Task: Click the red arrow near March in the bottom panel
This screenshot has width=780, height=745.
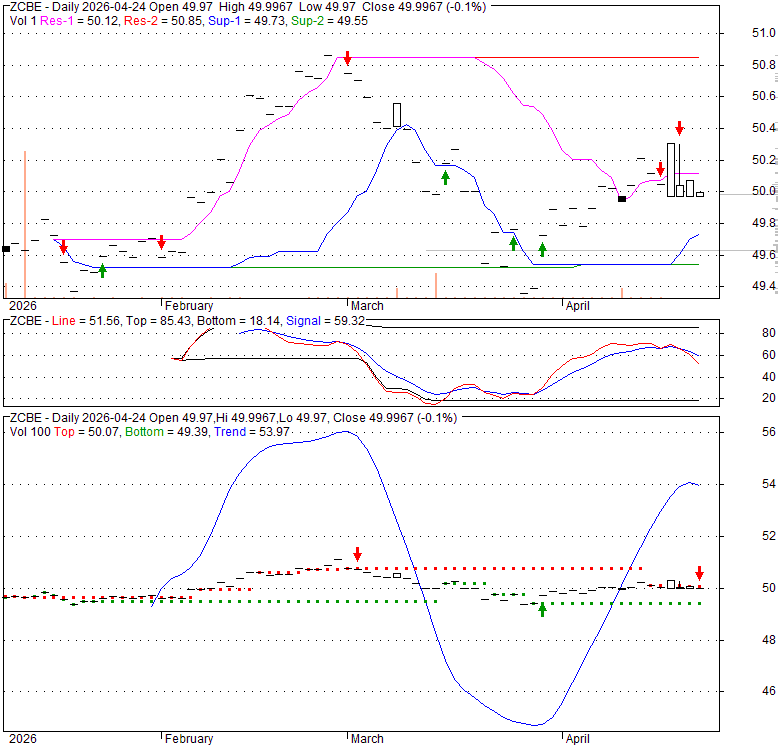Action: pos(357,554)
